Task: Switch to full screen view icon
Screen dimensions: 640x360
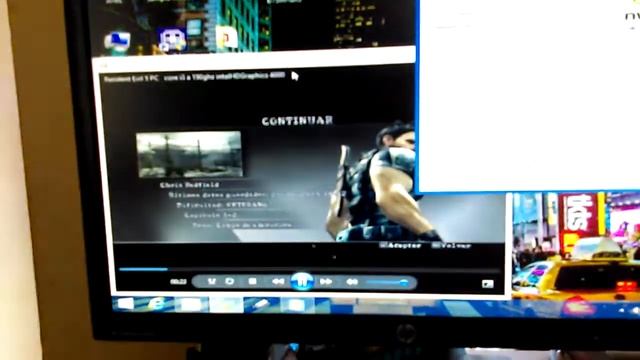Action: click(x=487, y=284)
